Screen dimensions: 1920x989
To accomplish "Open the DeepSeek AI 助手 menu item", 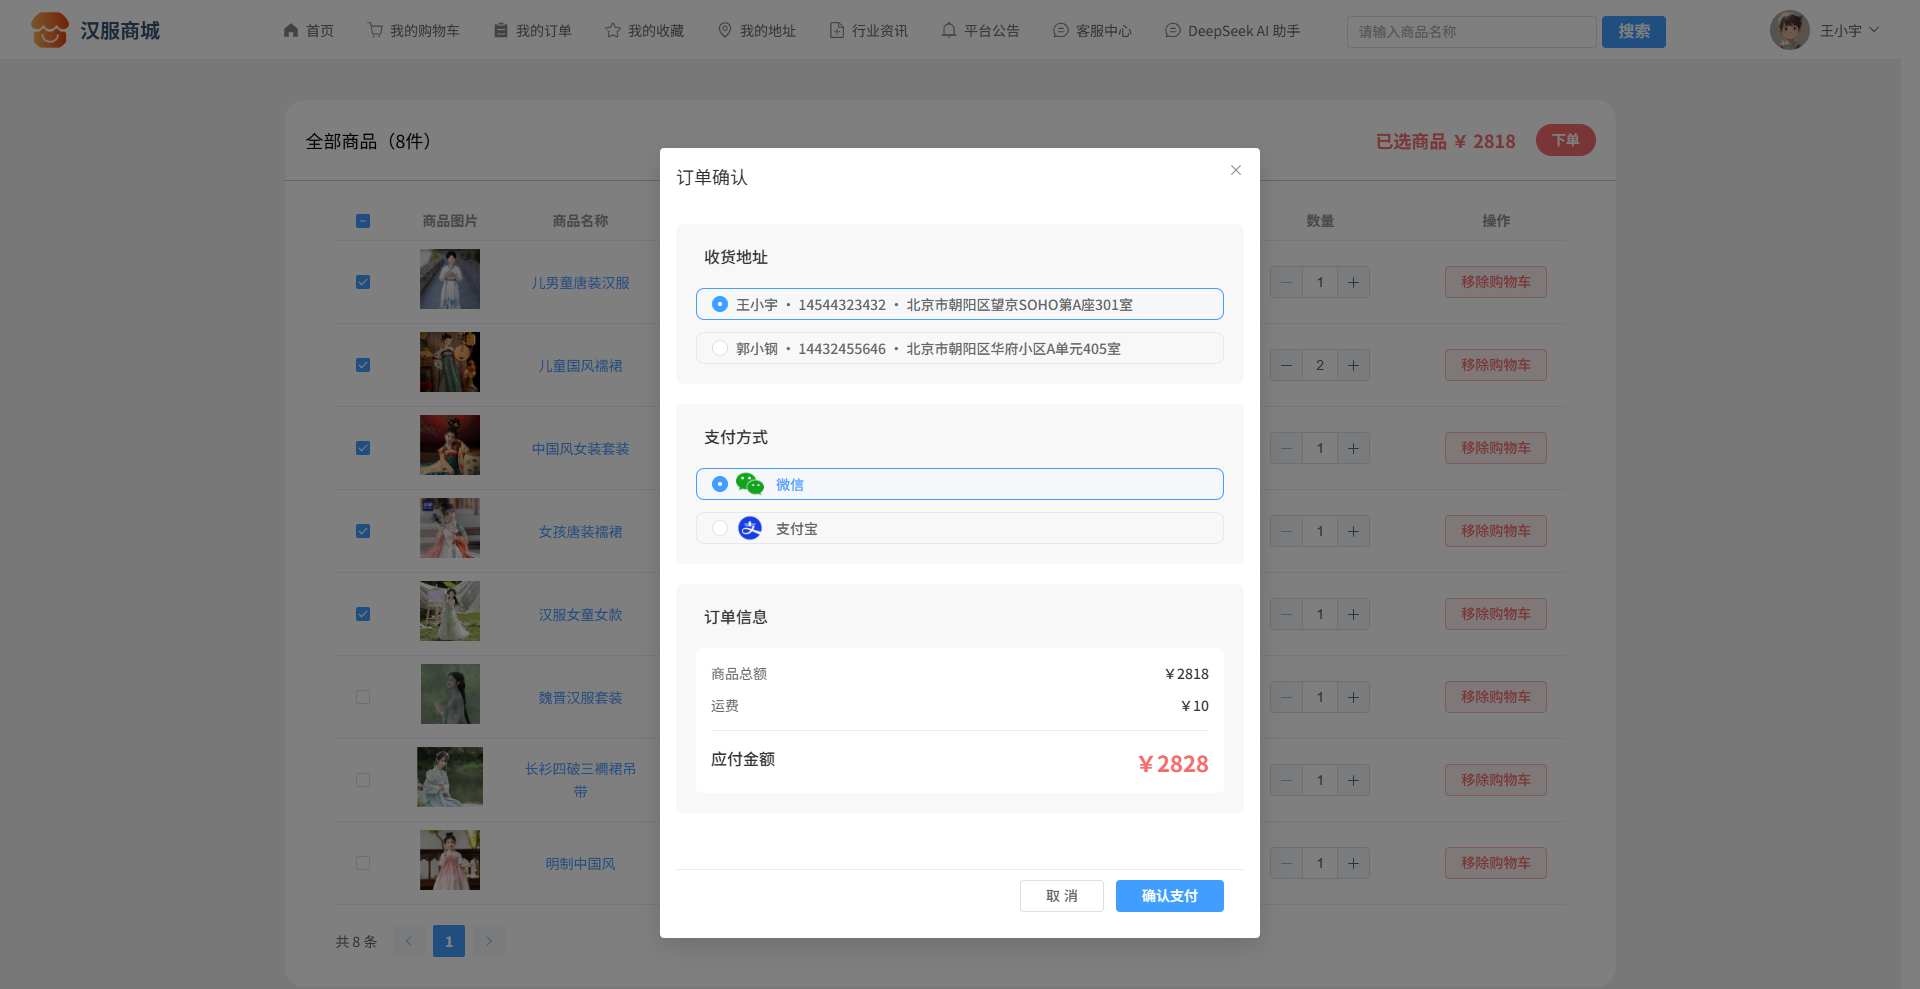I will tap(1233, 31).
